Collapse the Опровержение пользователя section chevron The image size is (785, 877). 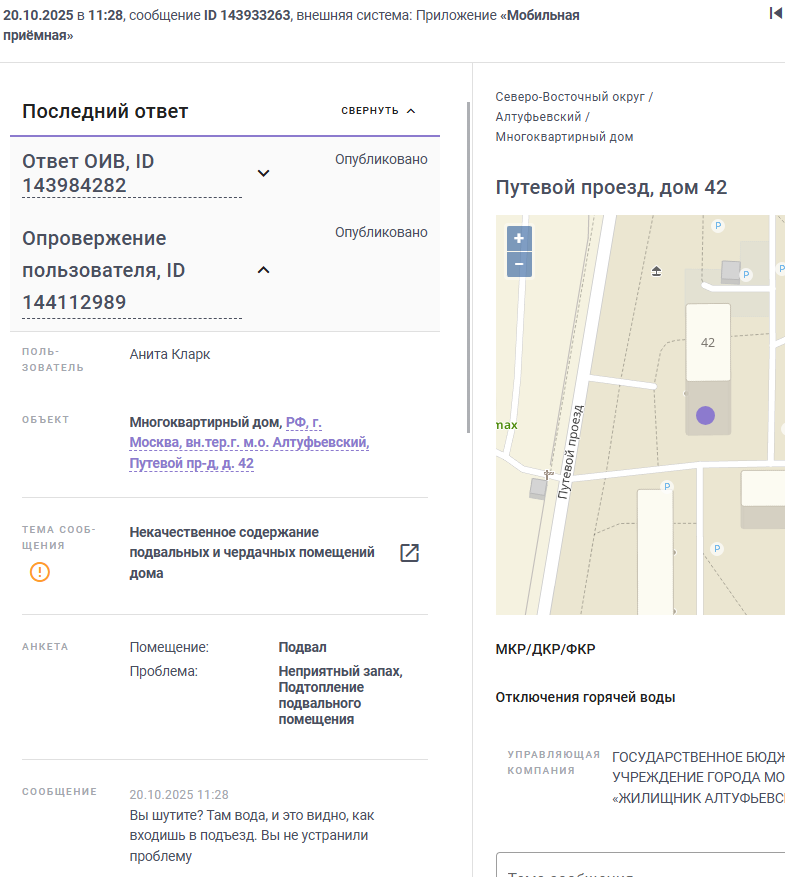tap(263, 269)
